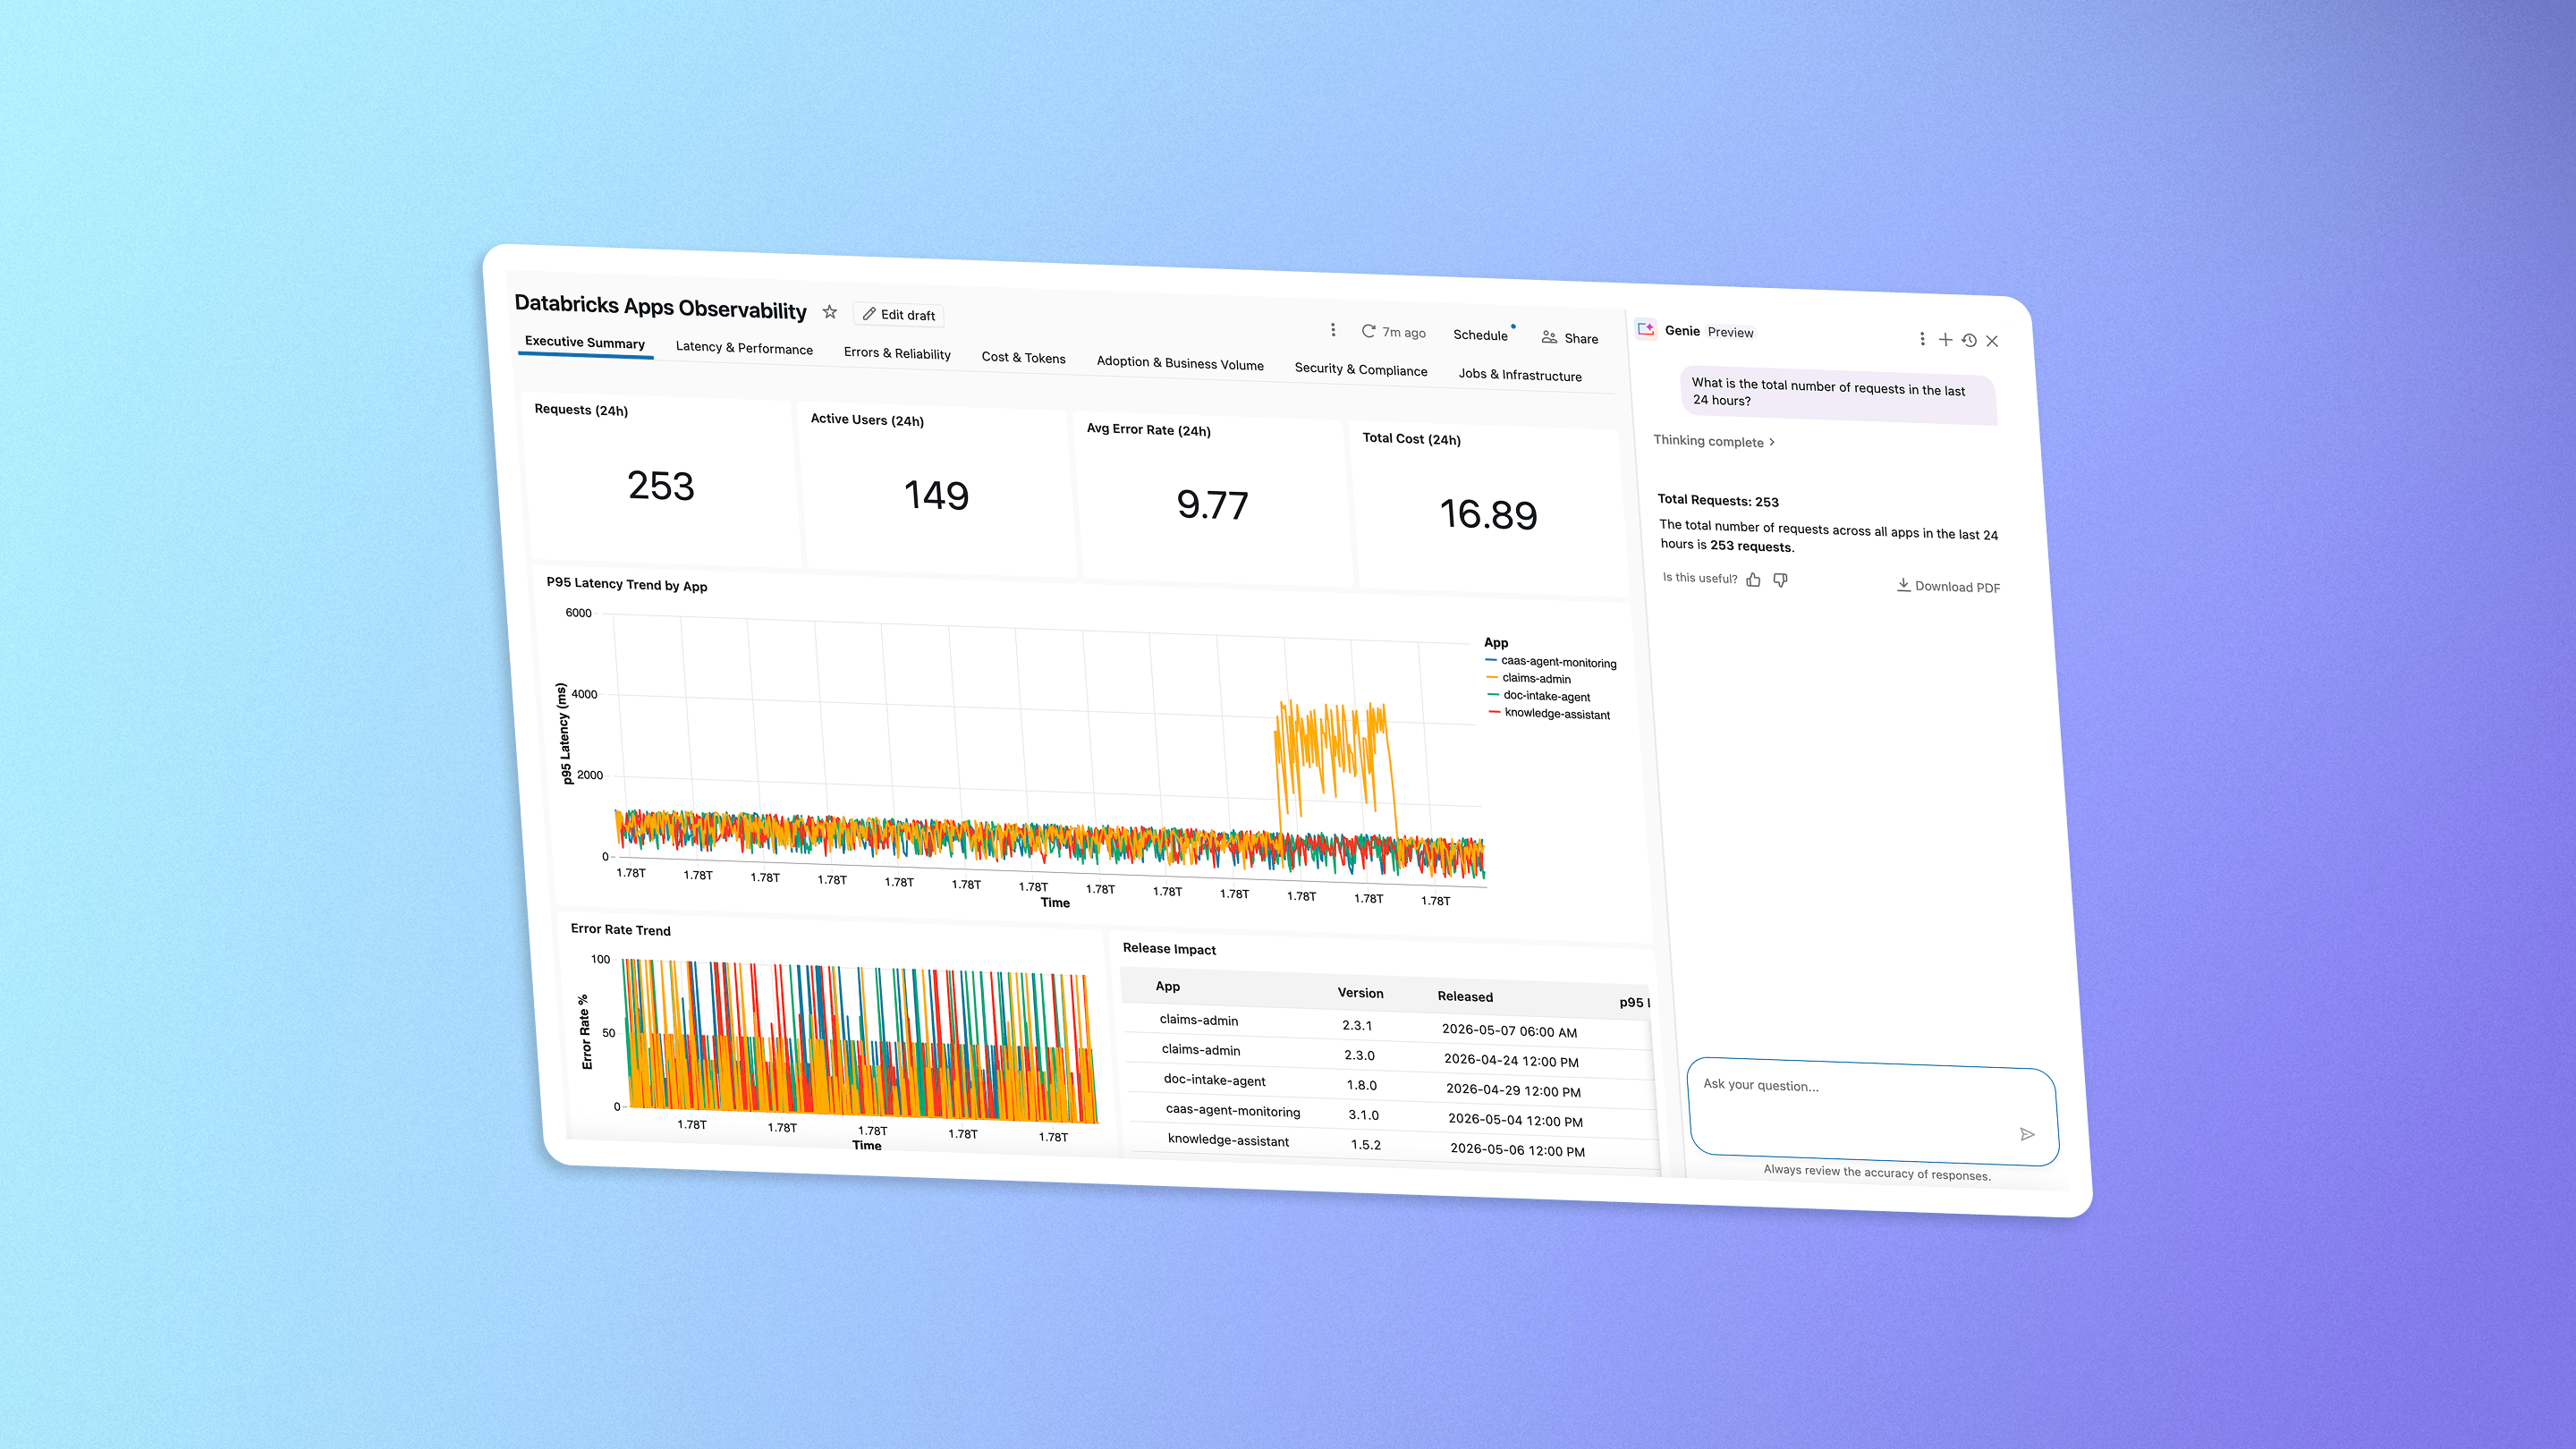Open the dashboard kebab menu
The width and height of the screenshot is (2576, 1449).
(x=1332, y=330)
